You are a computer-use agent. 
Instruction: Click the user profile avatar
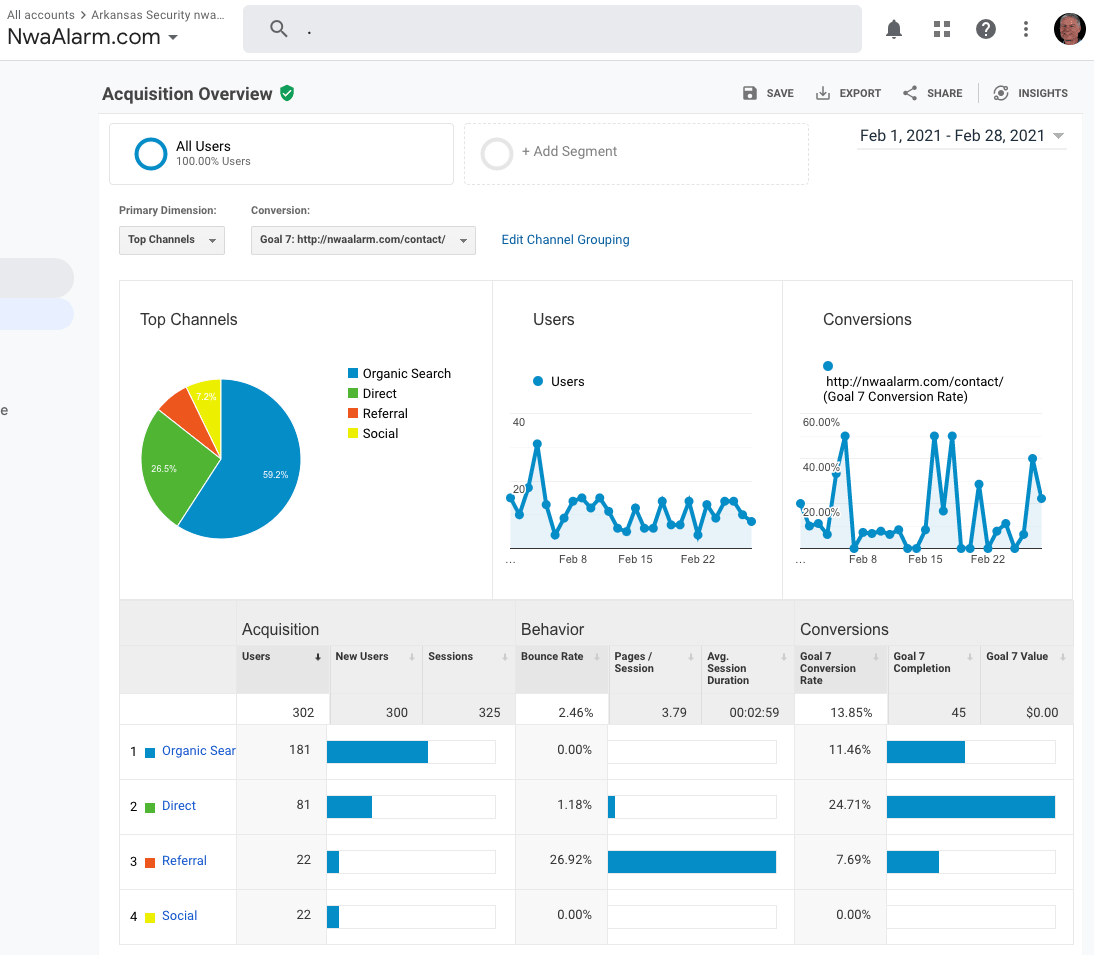[x=1069, y=29]
